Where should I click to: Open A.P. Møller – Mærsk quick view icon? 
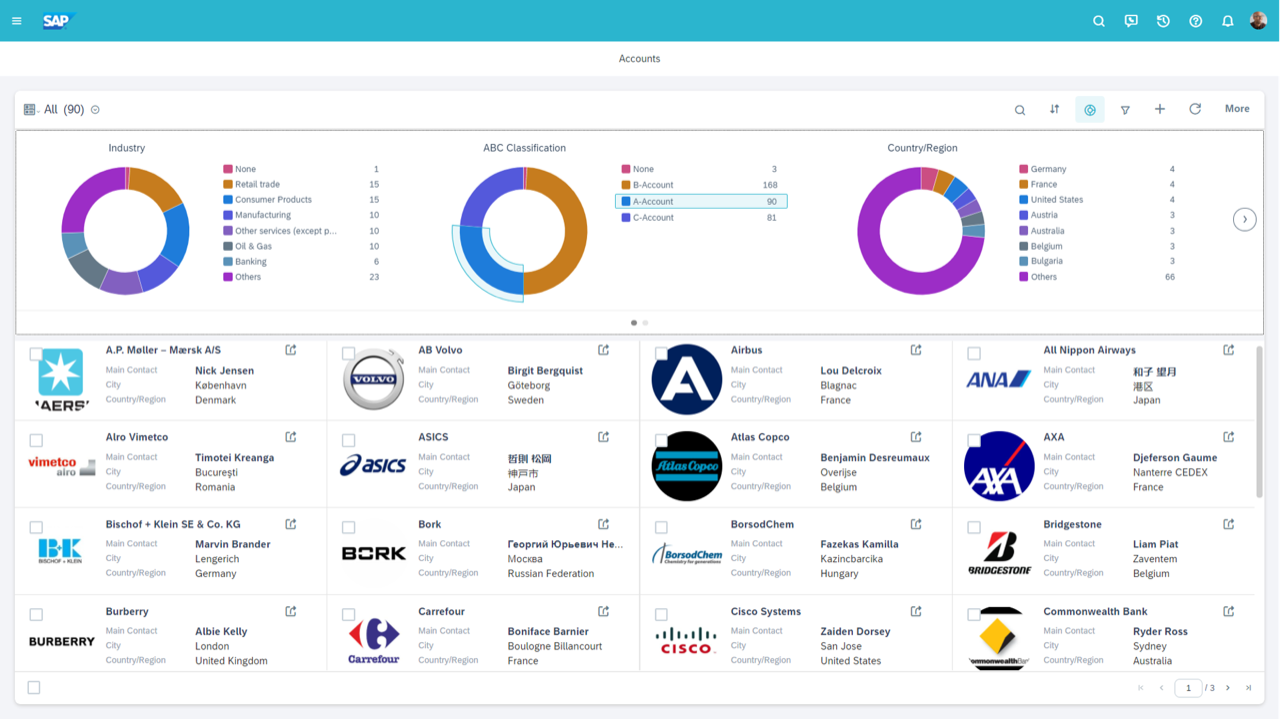(291, 350)
